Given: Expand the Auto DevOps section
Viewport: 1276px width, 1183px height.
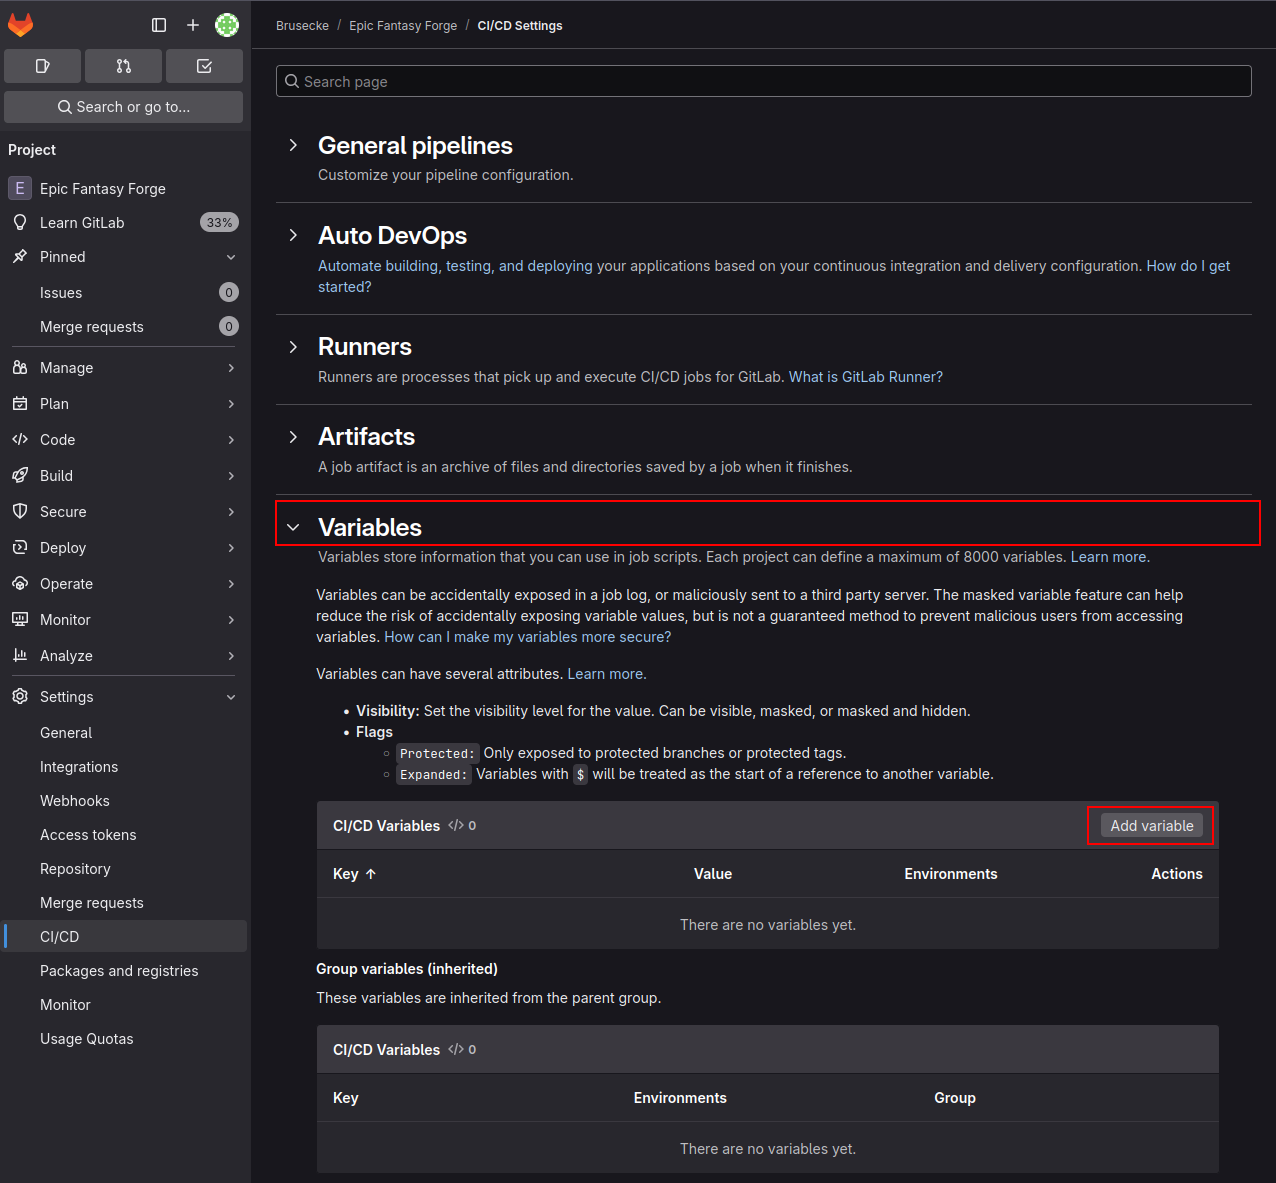Looking at the screenshot, I should 293,235.
